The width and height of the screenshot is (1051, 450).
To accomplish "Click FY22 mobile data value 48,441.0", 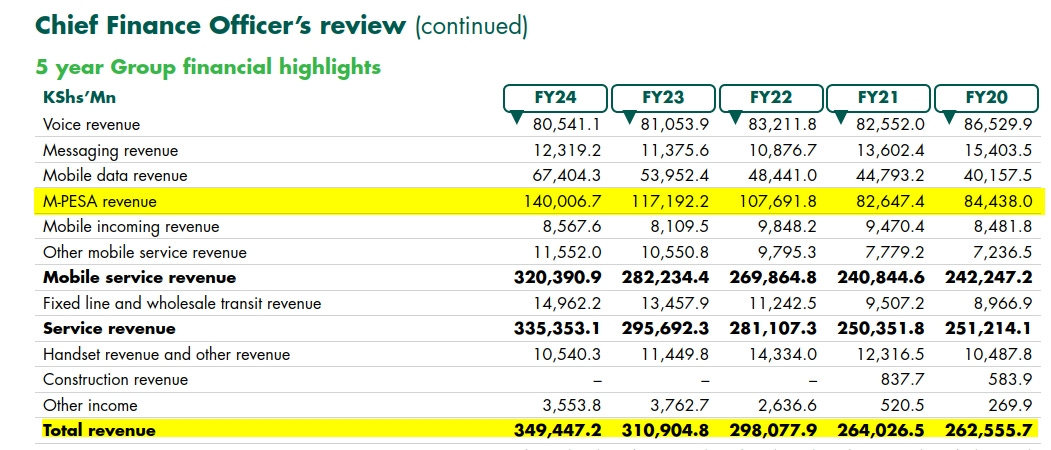I will pos(783,176).
